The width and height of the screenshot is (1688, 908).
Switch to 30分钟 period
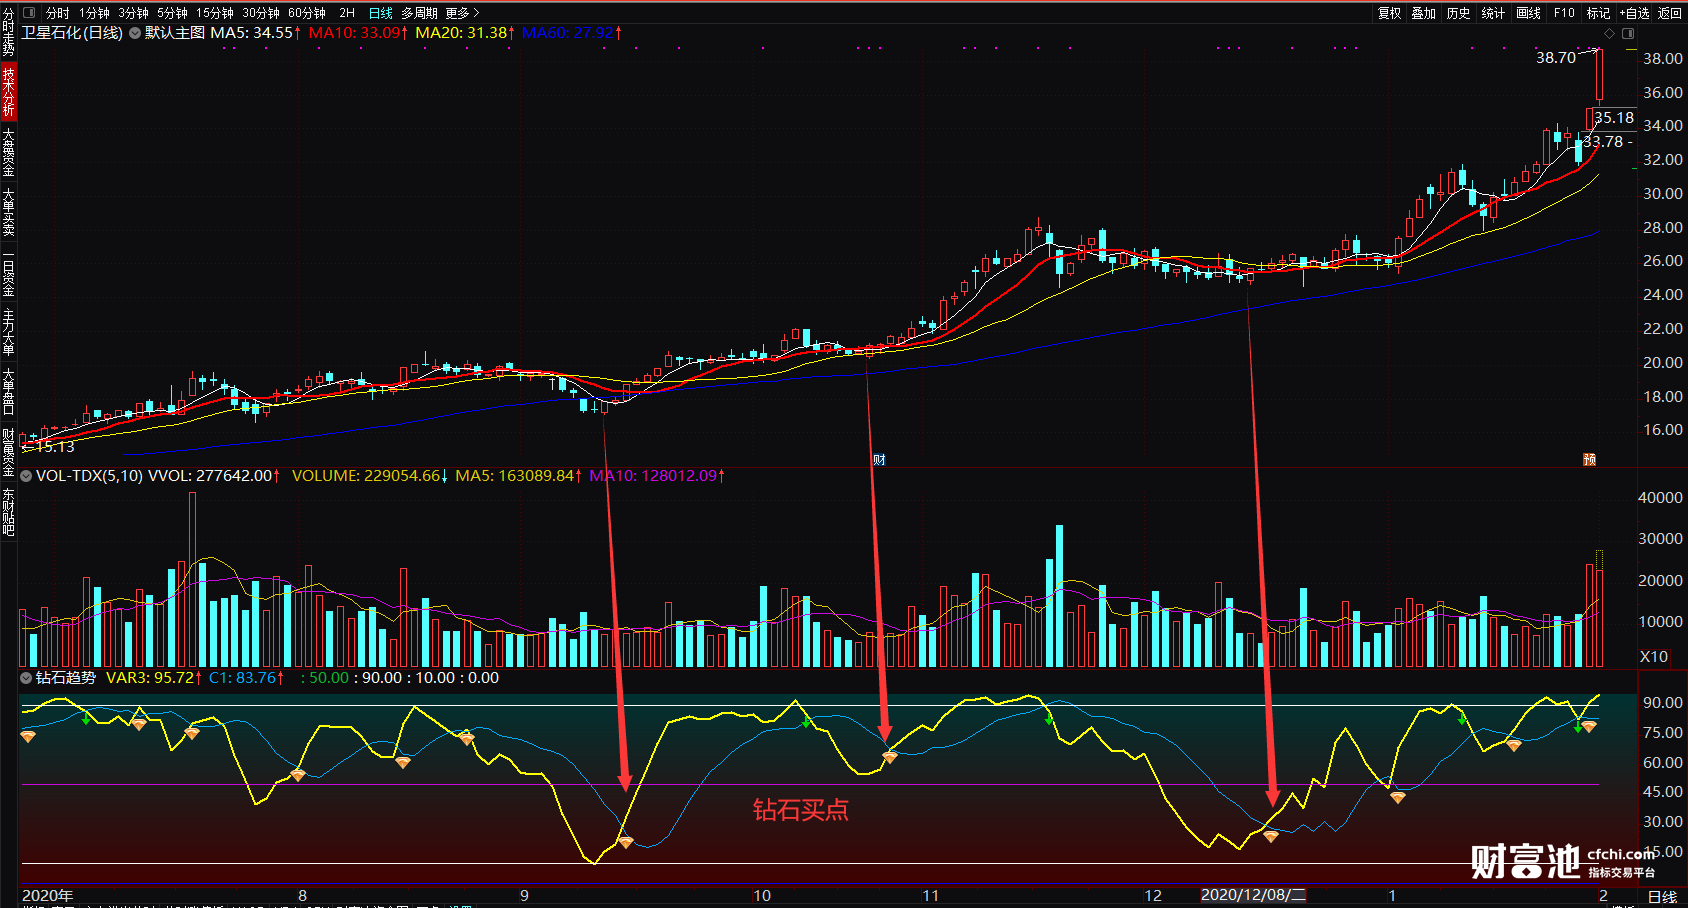coord(261,13)
